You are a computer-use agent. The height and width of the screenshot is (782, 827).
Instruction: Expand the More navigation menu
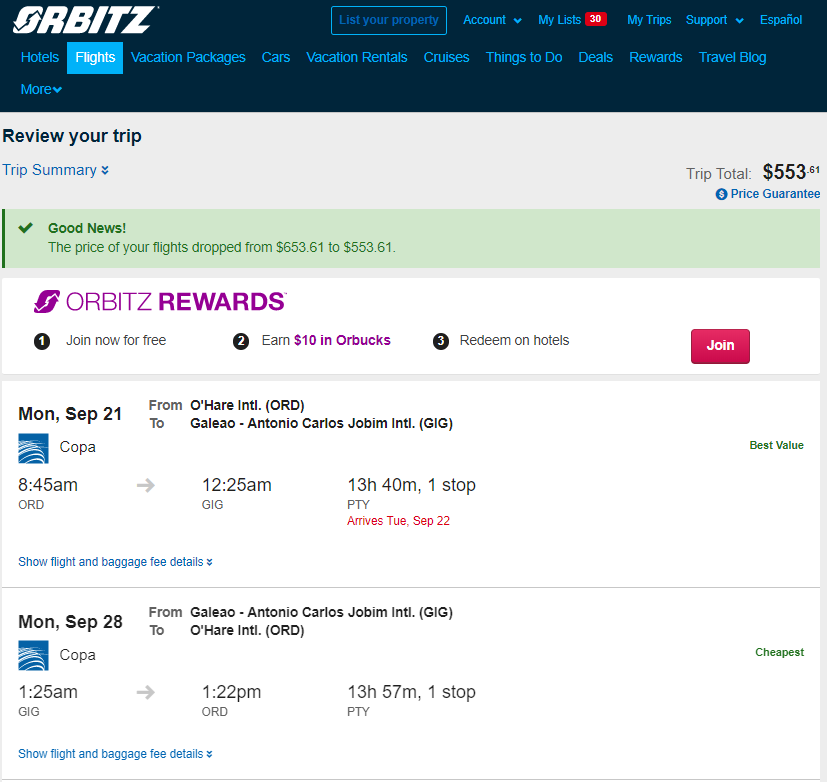point(41,89)
